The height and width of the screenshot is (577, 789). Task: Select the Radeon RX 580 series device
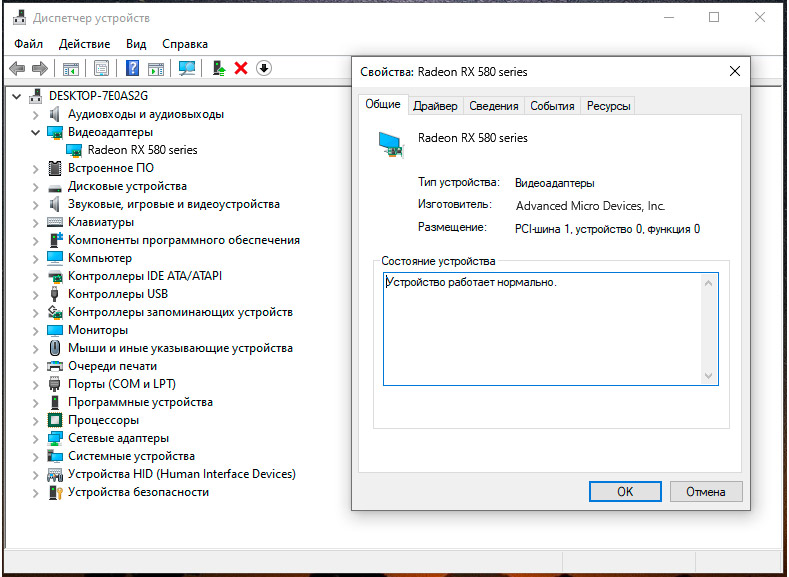coord(142,150)
